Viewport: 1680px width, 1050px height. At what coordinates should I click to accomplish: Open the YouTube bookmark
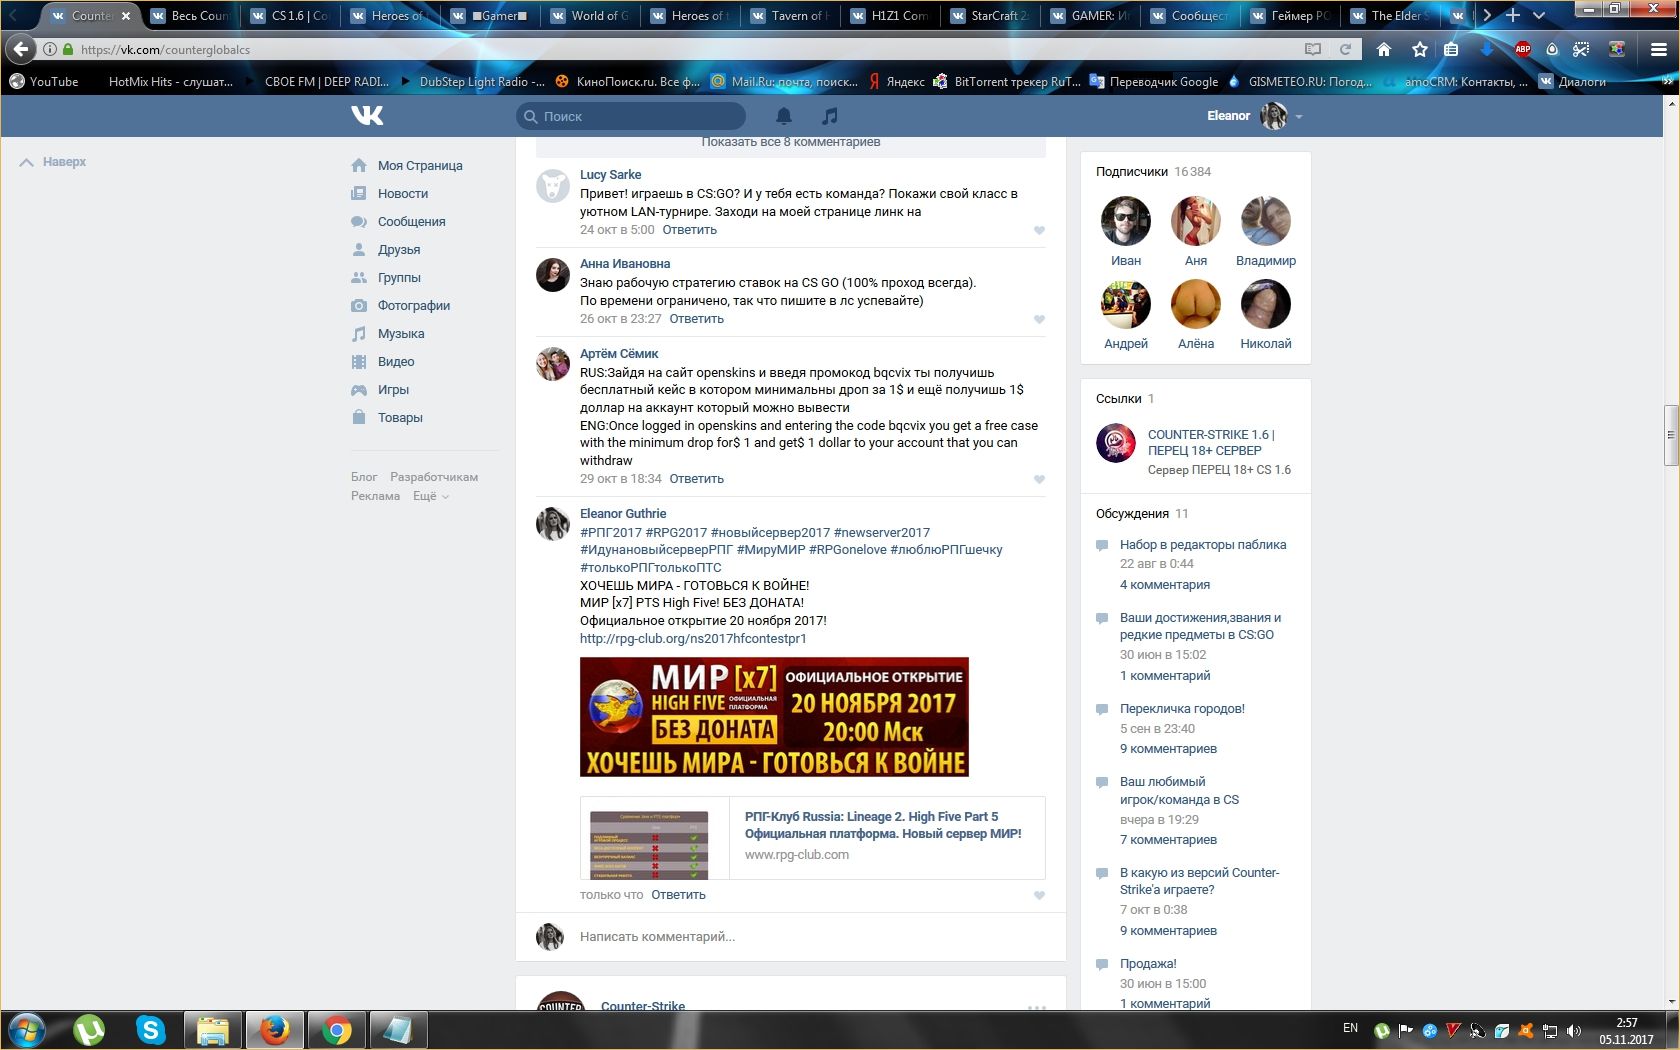[43, 82]
